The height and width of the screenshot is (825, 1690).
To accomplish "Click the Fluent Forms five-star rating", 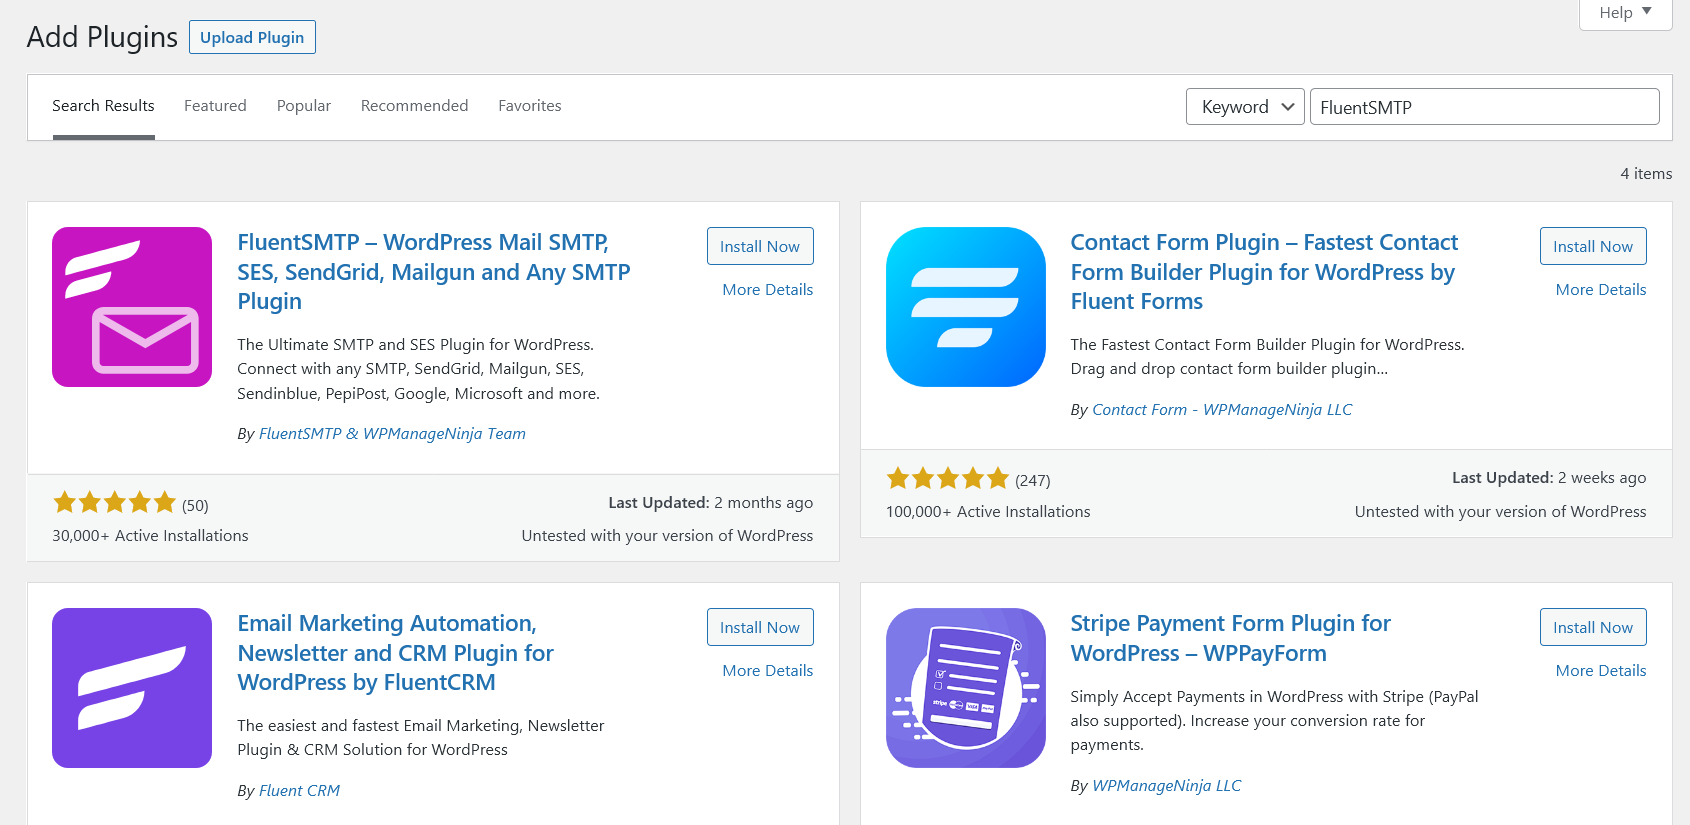I will click(x=948, y=479).
